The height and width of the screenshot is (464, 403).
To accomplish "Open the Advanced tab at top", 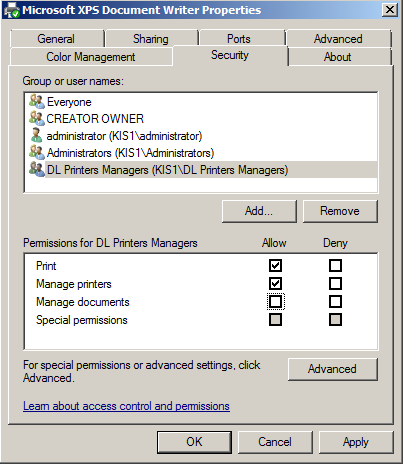I will pyautogui.click(x=338, y=39).
